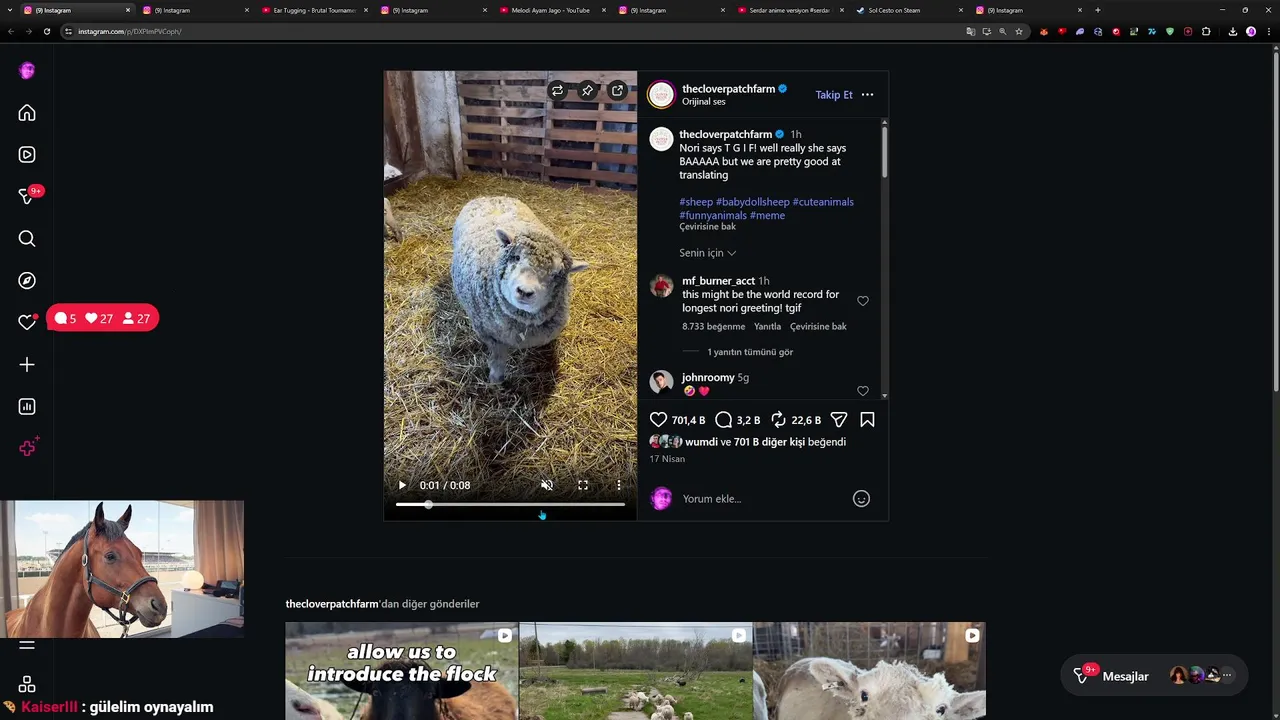Open the allow us to introduce the flock thumbnail
Viewport: 1280px width, 720px height.
[401, 671]
